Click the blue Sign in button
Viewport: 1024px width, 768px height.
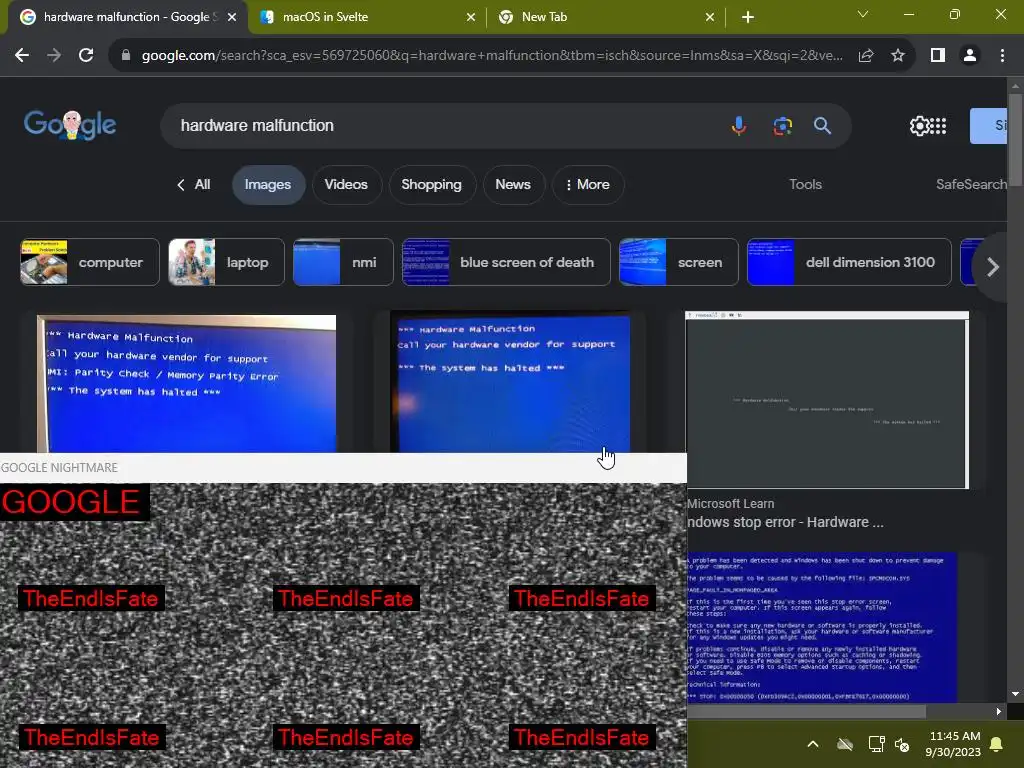[x=989, y=125]
